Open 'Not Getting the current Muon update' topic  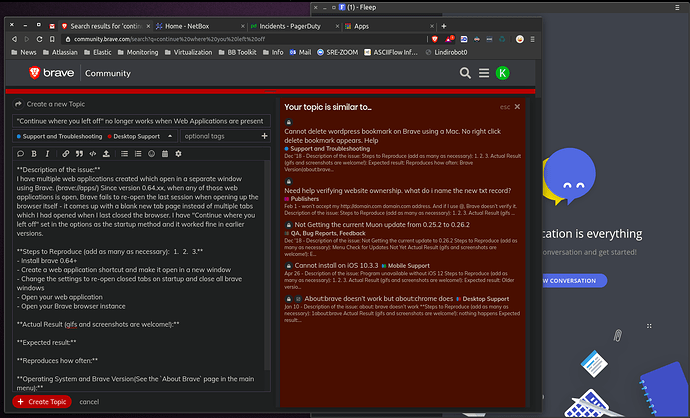(x=382, y=225)
